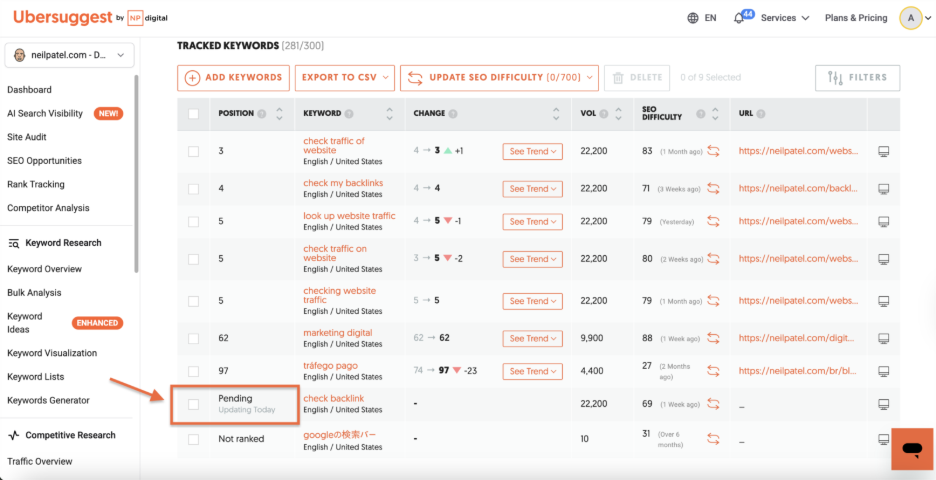This screenshot has width=936, height=480.
Task: Click the Add Keywords button
Action: coord(233,78)
